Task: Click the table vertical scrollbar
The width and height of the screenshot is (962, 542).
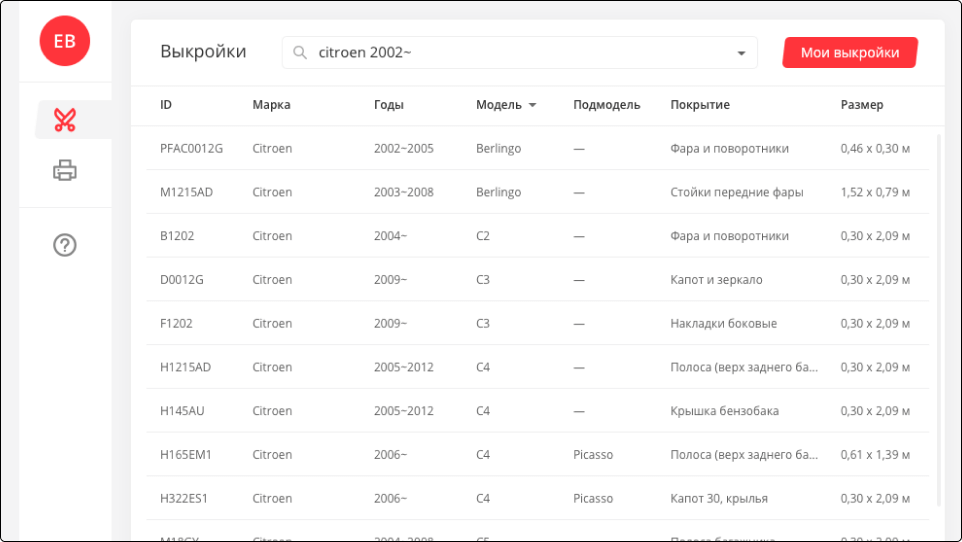Action: (x=938, y=320)
